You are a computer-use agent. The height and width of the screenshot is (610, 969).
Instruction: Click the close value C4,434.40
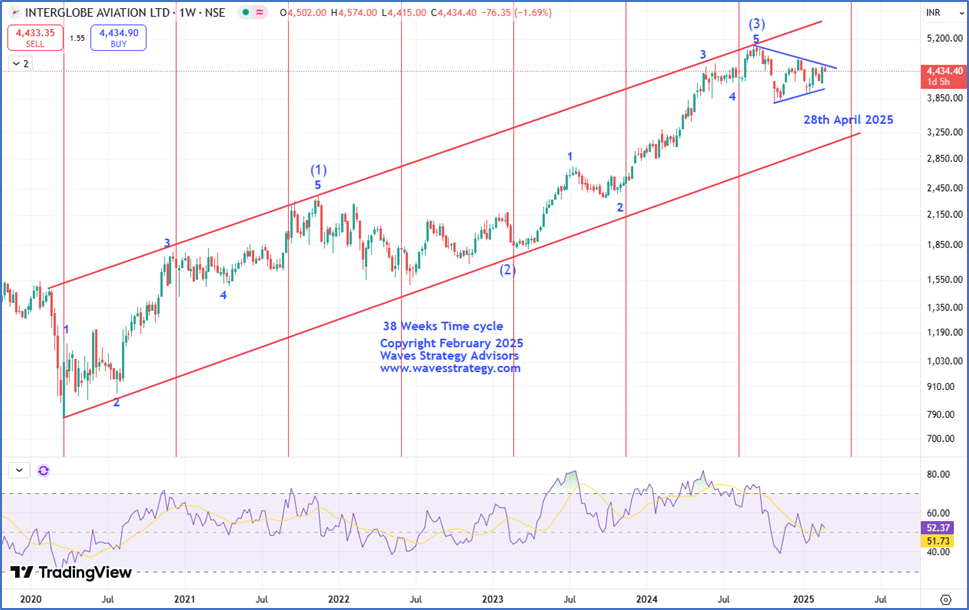click(x=454, y=12)
